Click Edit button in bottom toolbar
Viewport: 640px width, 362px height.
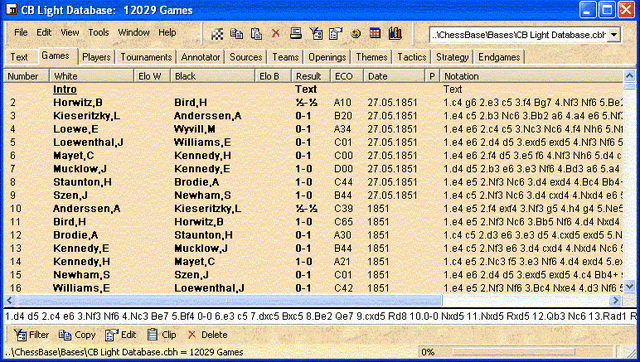pos(121,335)
